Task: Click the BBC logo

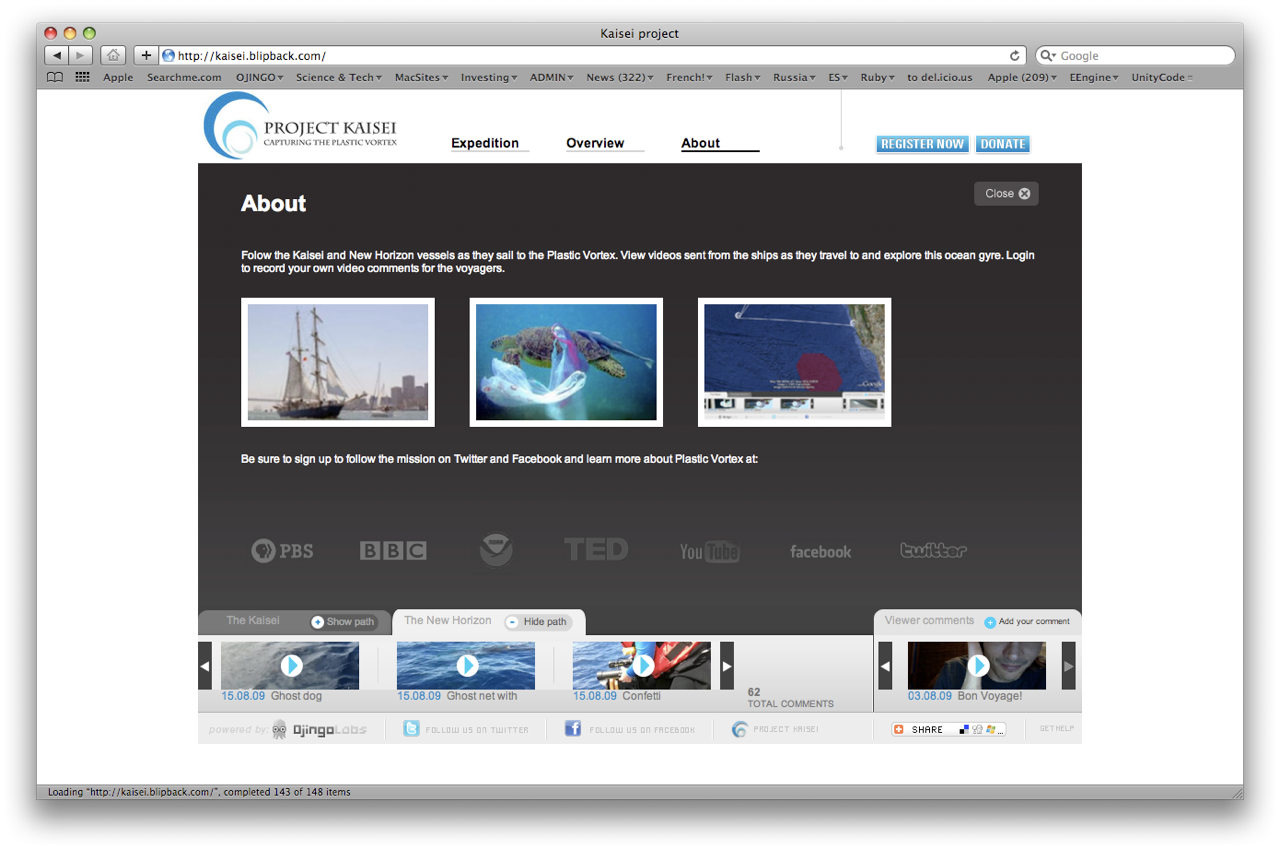Action: click(393, 550)
